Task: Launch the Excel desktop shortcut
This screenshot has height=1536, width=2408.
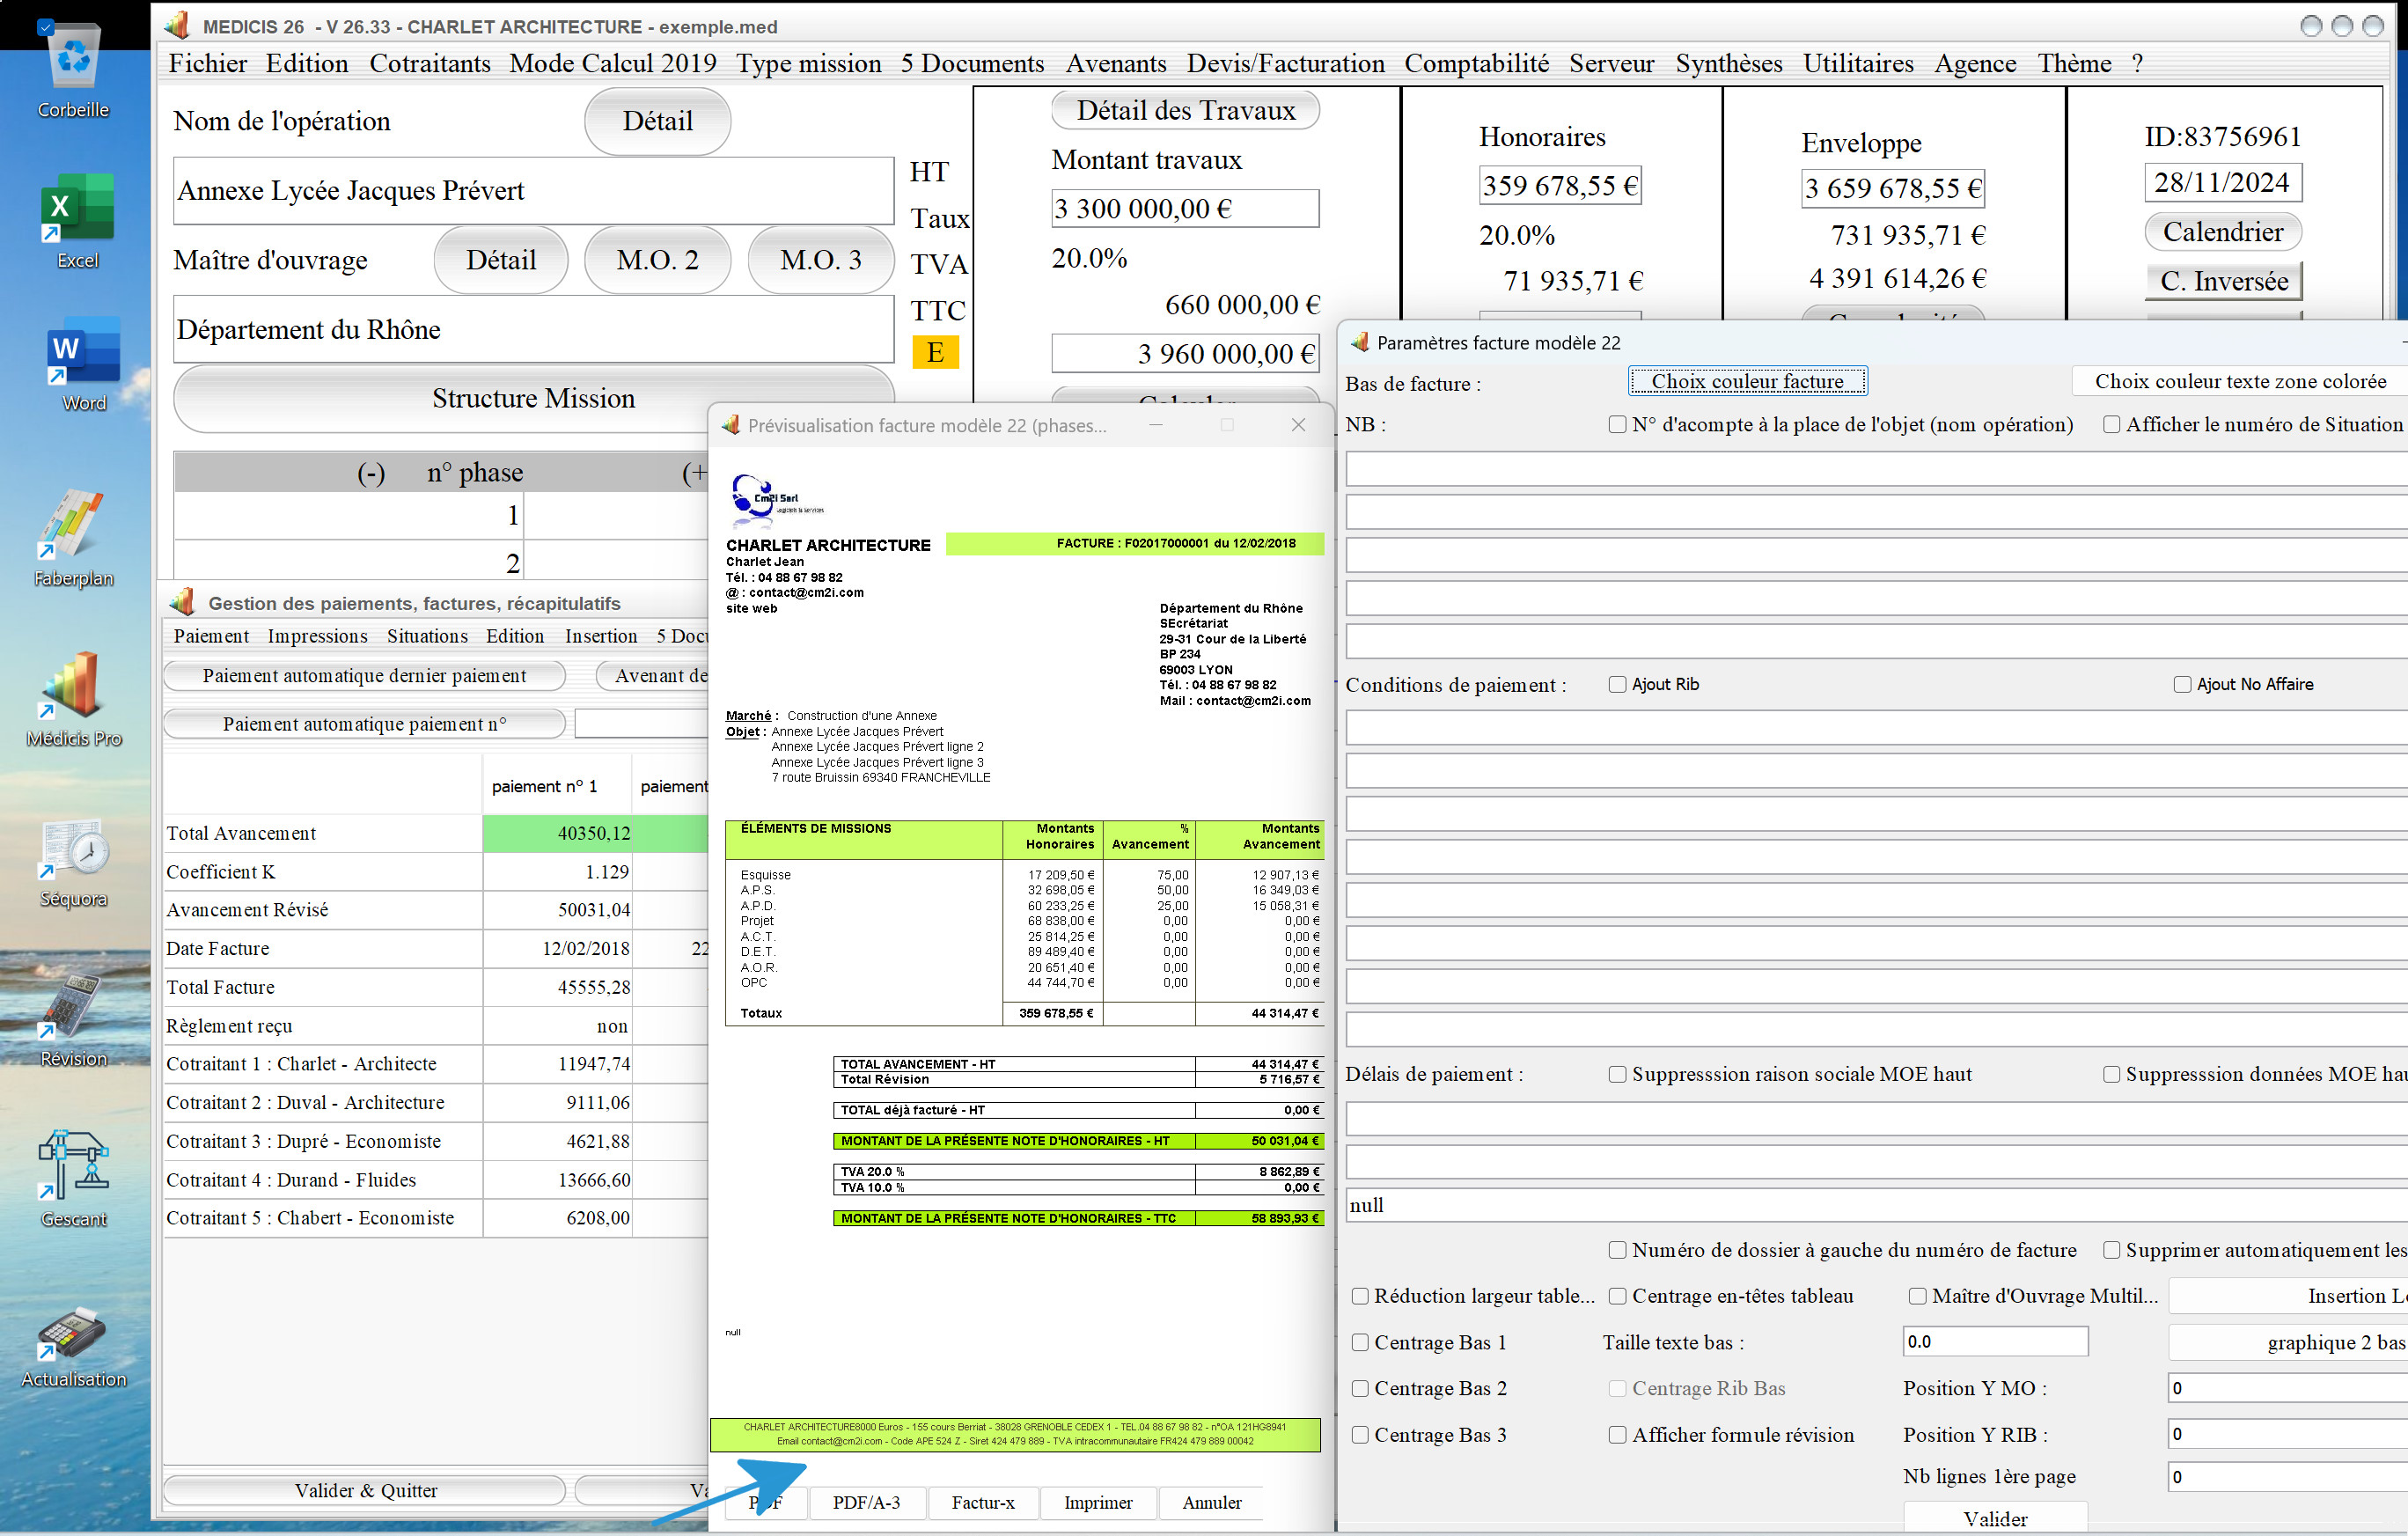Action: pyautogui.click(x=76, y=220)
